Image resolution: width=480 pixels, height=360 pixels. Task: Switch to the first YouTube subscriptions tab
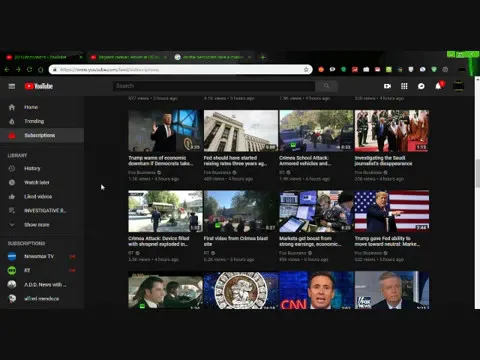tap(44, 57)
